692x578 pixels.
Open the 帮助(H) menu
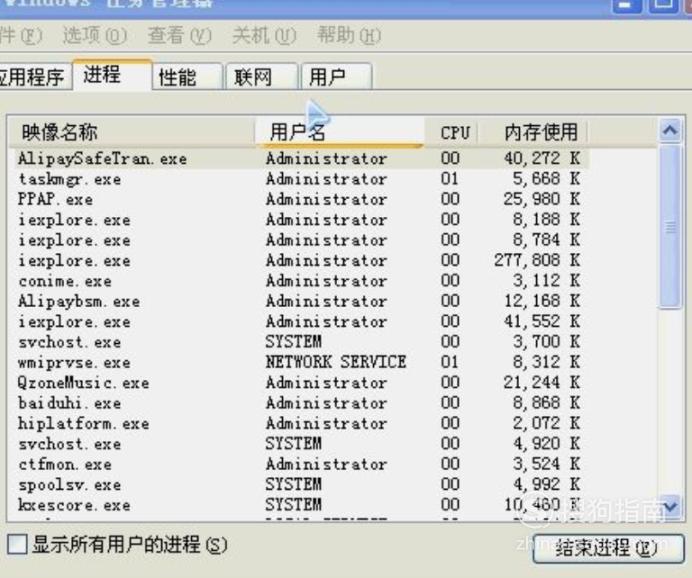pyautogui.click(x=349, y=35)
